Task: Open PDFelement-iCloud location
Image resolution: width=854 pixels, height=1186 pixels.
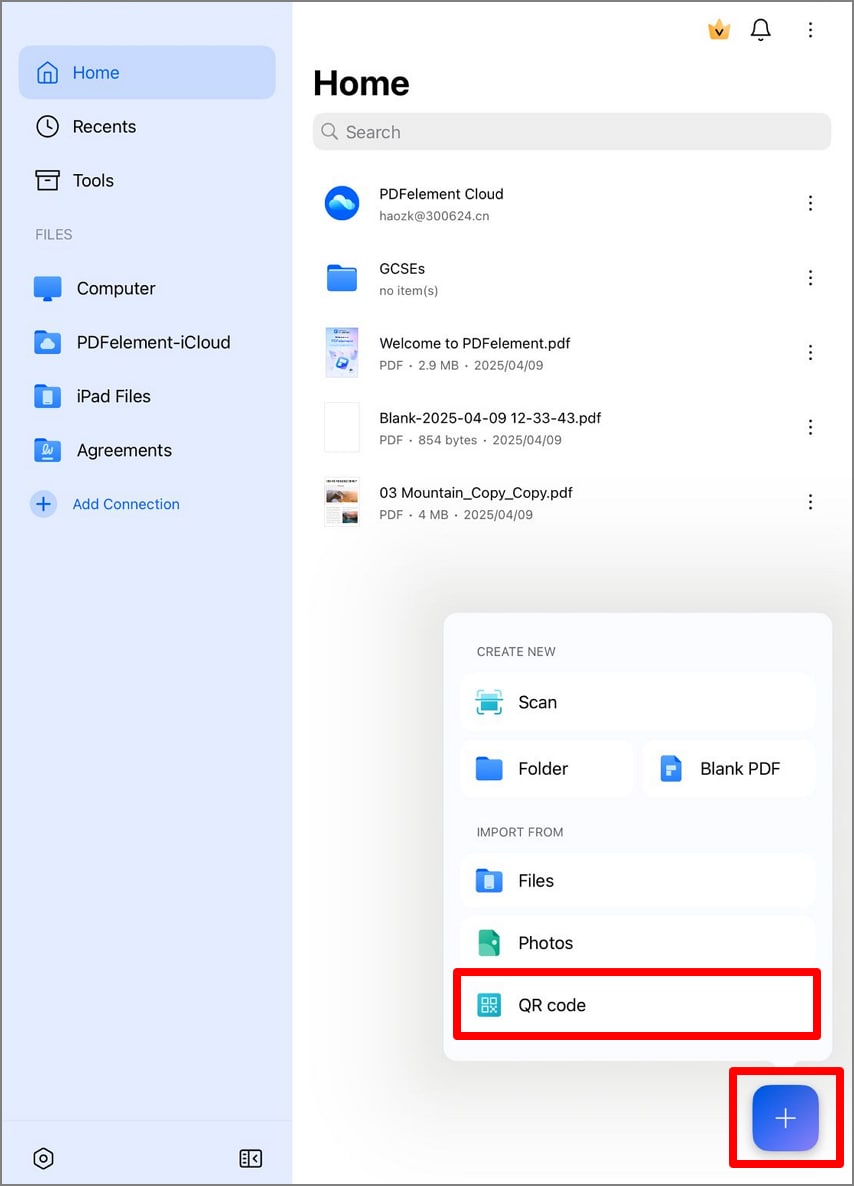Action: [147, 342]
